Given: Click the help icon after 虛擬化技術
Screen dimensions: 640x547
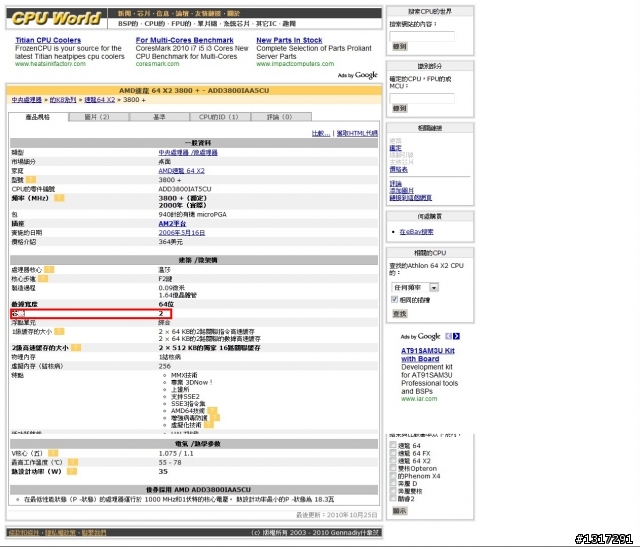Looking at the screenshot, I should (x=209, y=425).
